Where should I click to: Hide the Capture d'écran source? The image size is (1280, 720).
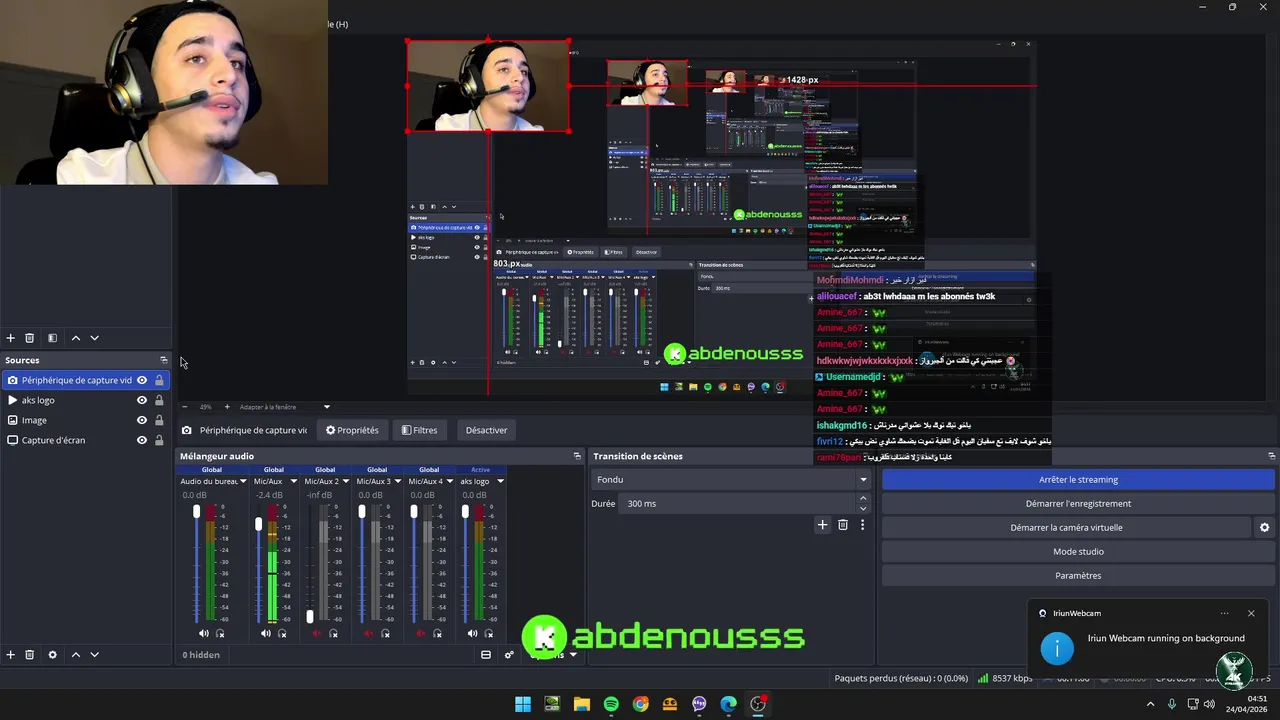(142, 440)
